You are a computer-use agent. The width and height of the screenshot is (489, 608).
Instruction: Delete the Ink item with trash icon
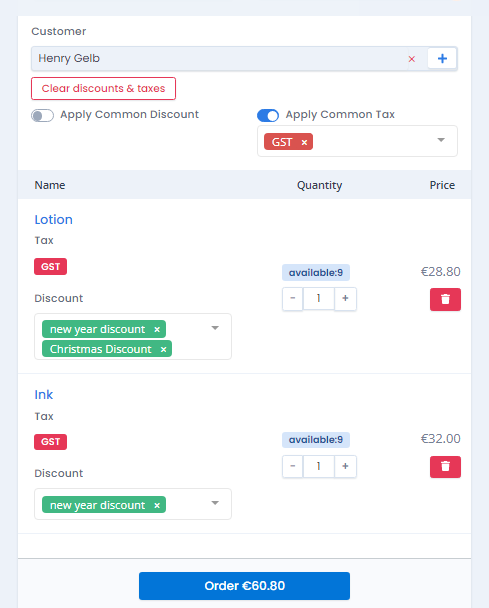coord(445,466)
